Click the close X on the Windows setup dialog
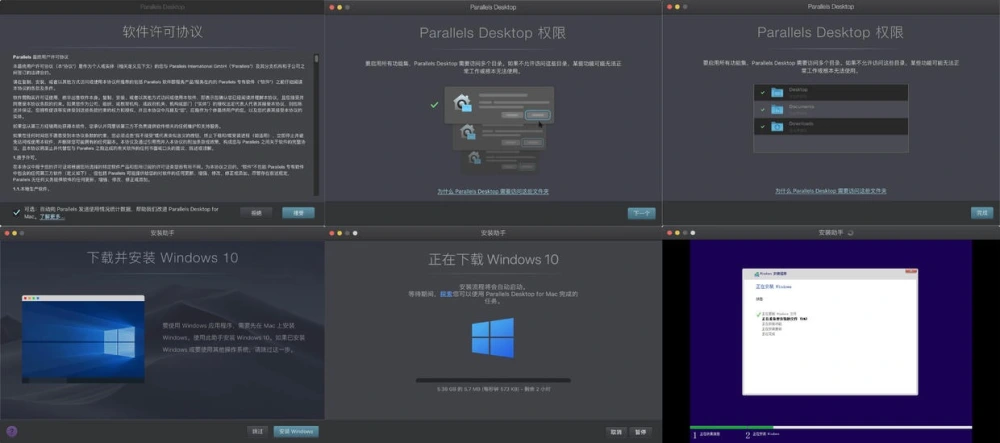1000x443 pixels. (913, 272)
